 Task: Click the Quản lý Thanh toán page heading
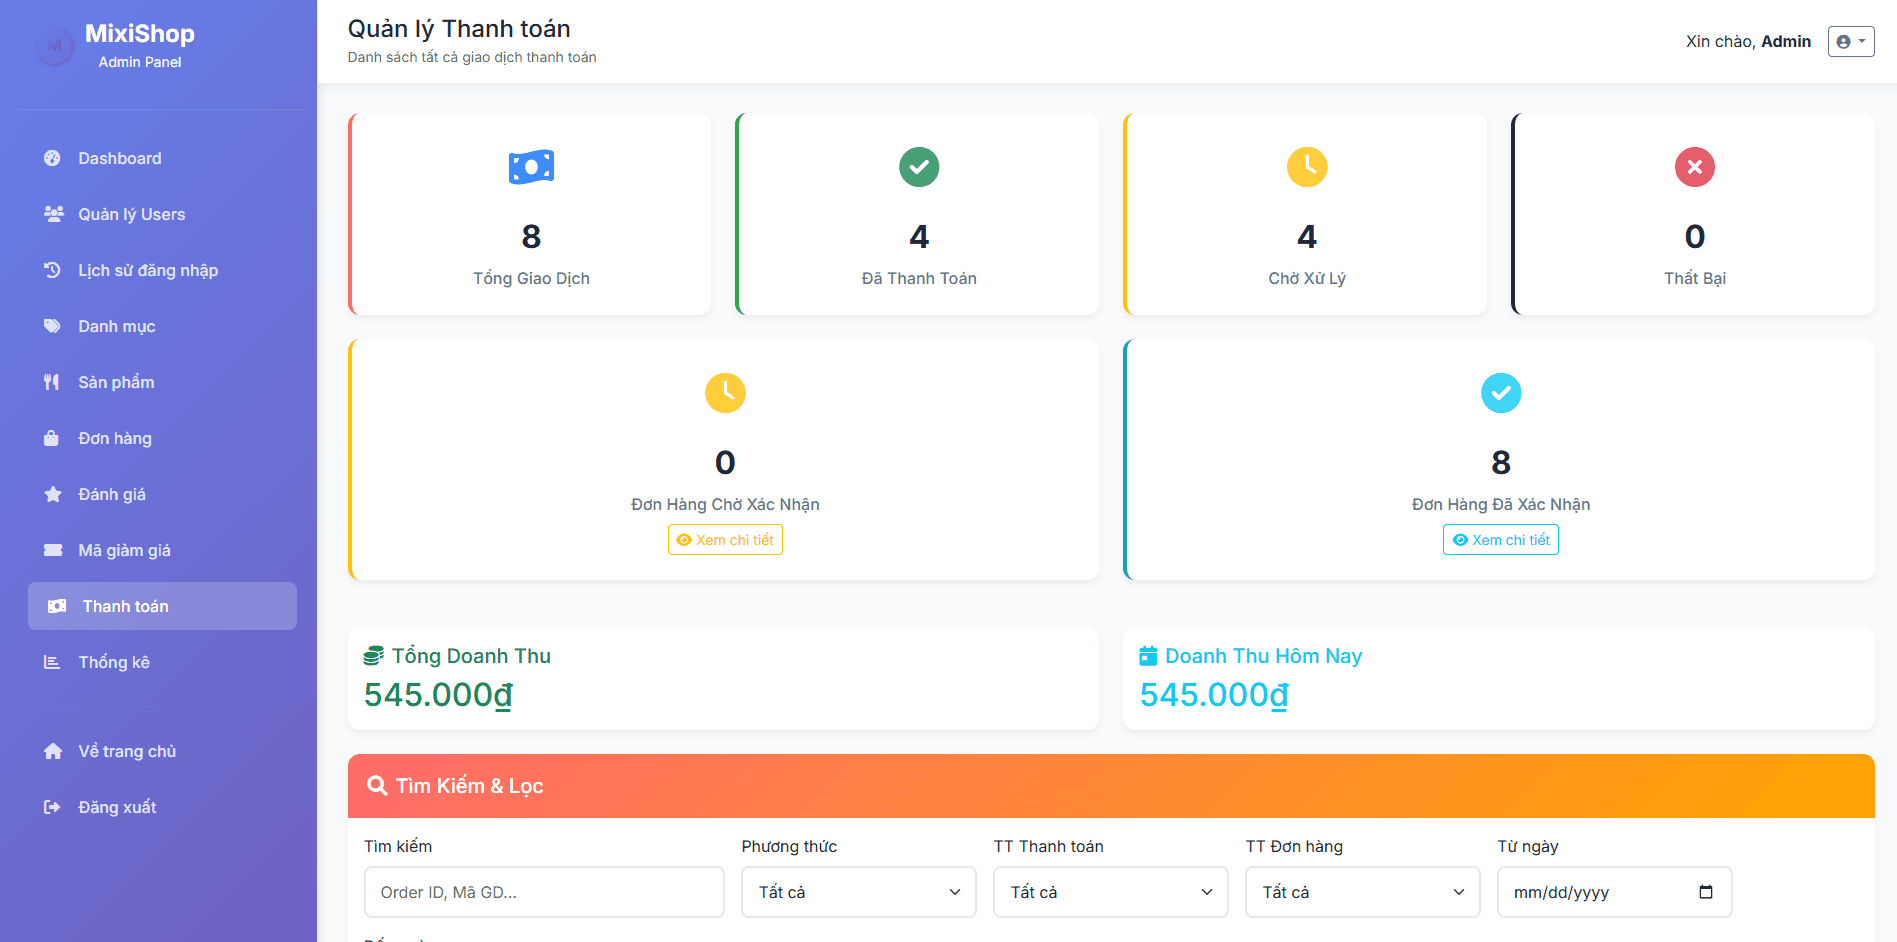coord(459,29)
